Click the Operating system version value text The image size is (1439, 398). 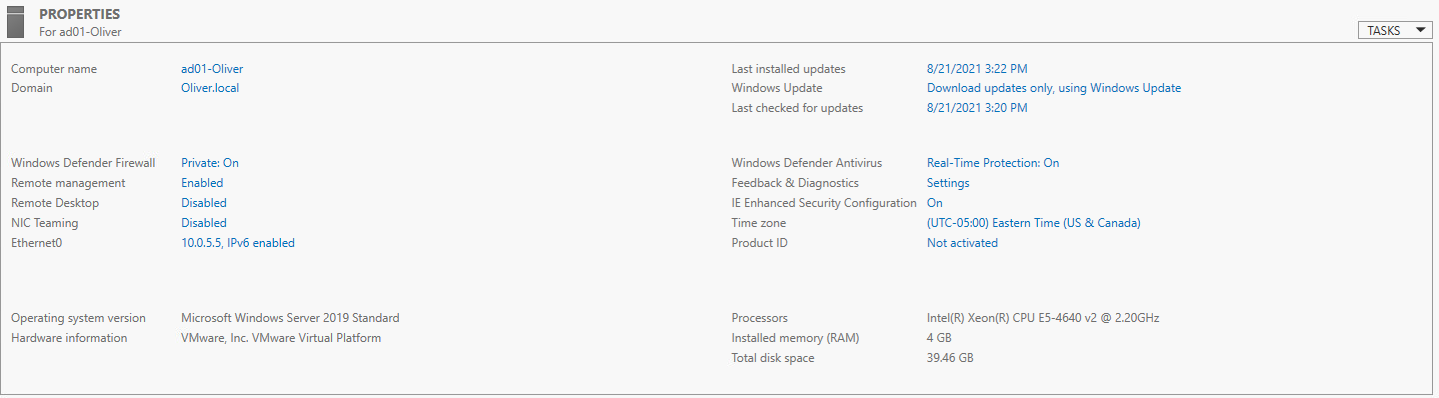290,318
